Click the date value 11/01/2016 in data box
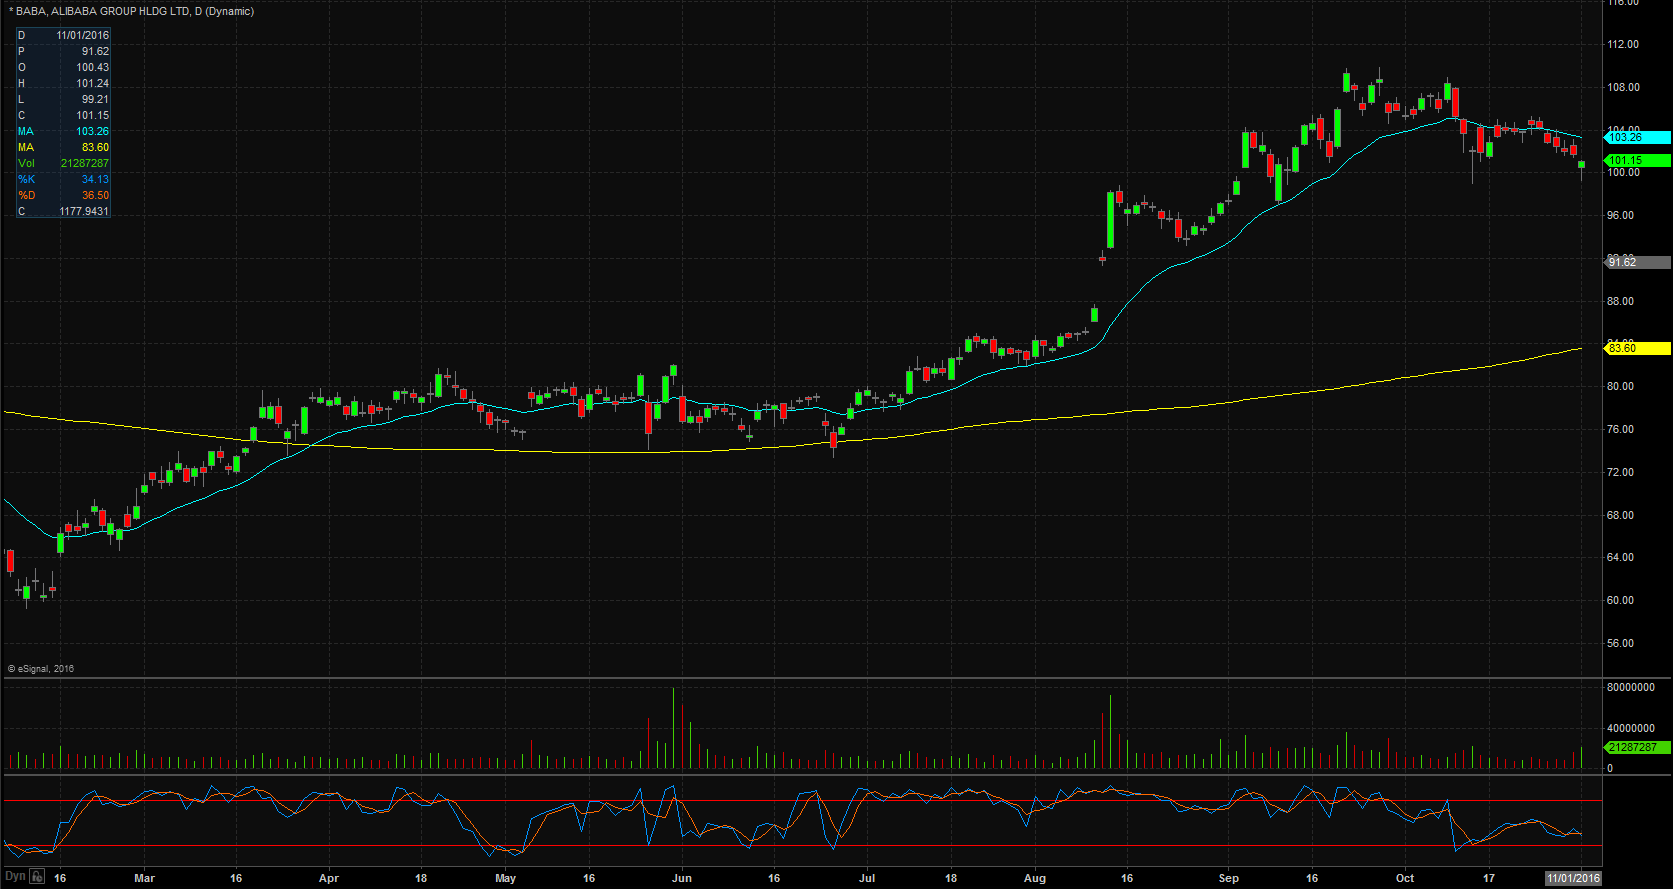 tap(82, 35)
